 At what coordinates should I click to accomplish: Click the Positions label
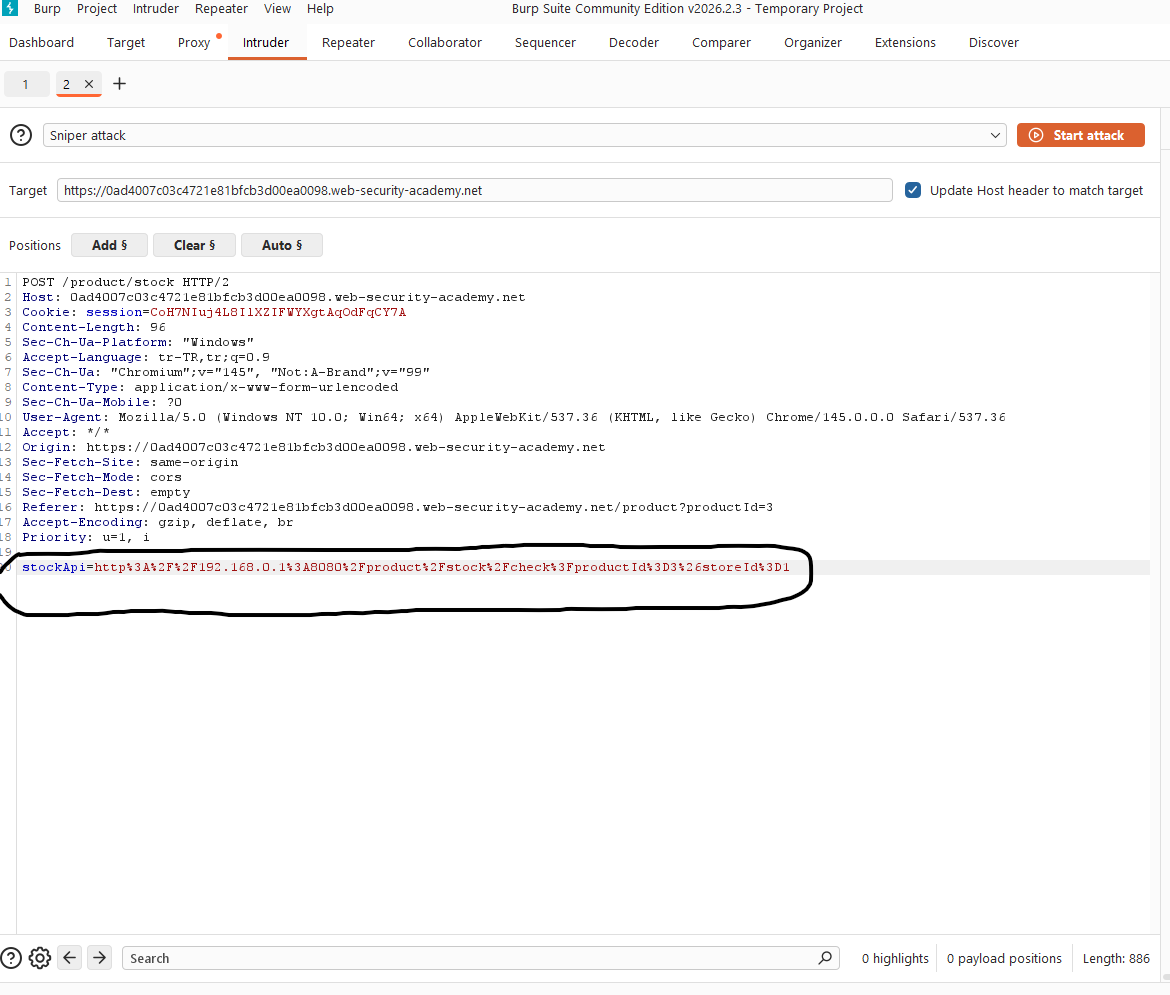[35, 245]
